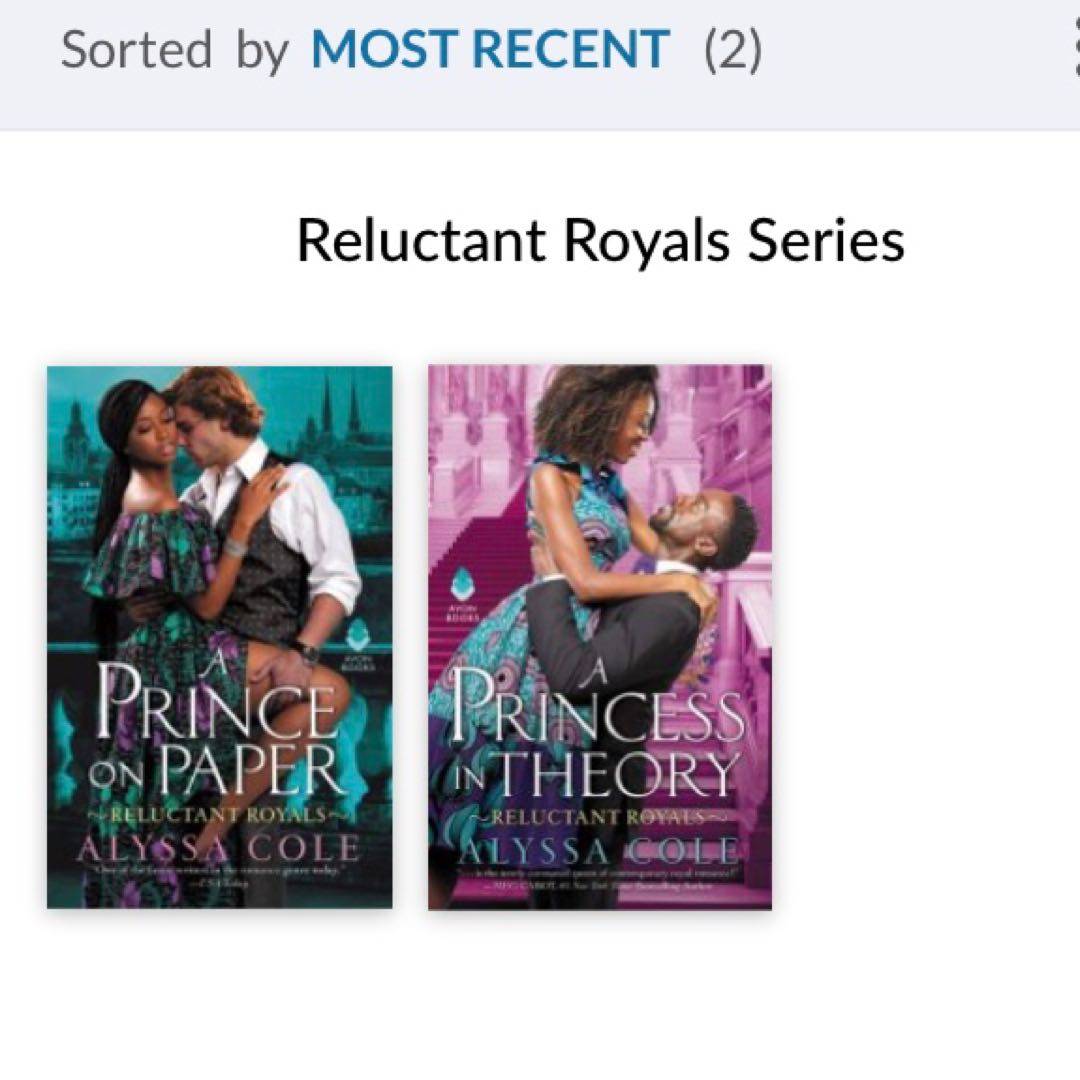Tap Alyssa Cole name on teal cover
Screen dimensions: 1080x1080
tap(218, 849)
